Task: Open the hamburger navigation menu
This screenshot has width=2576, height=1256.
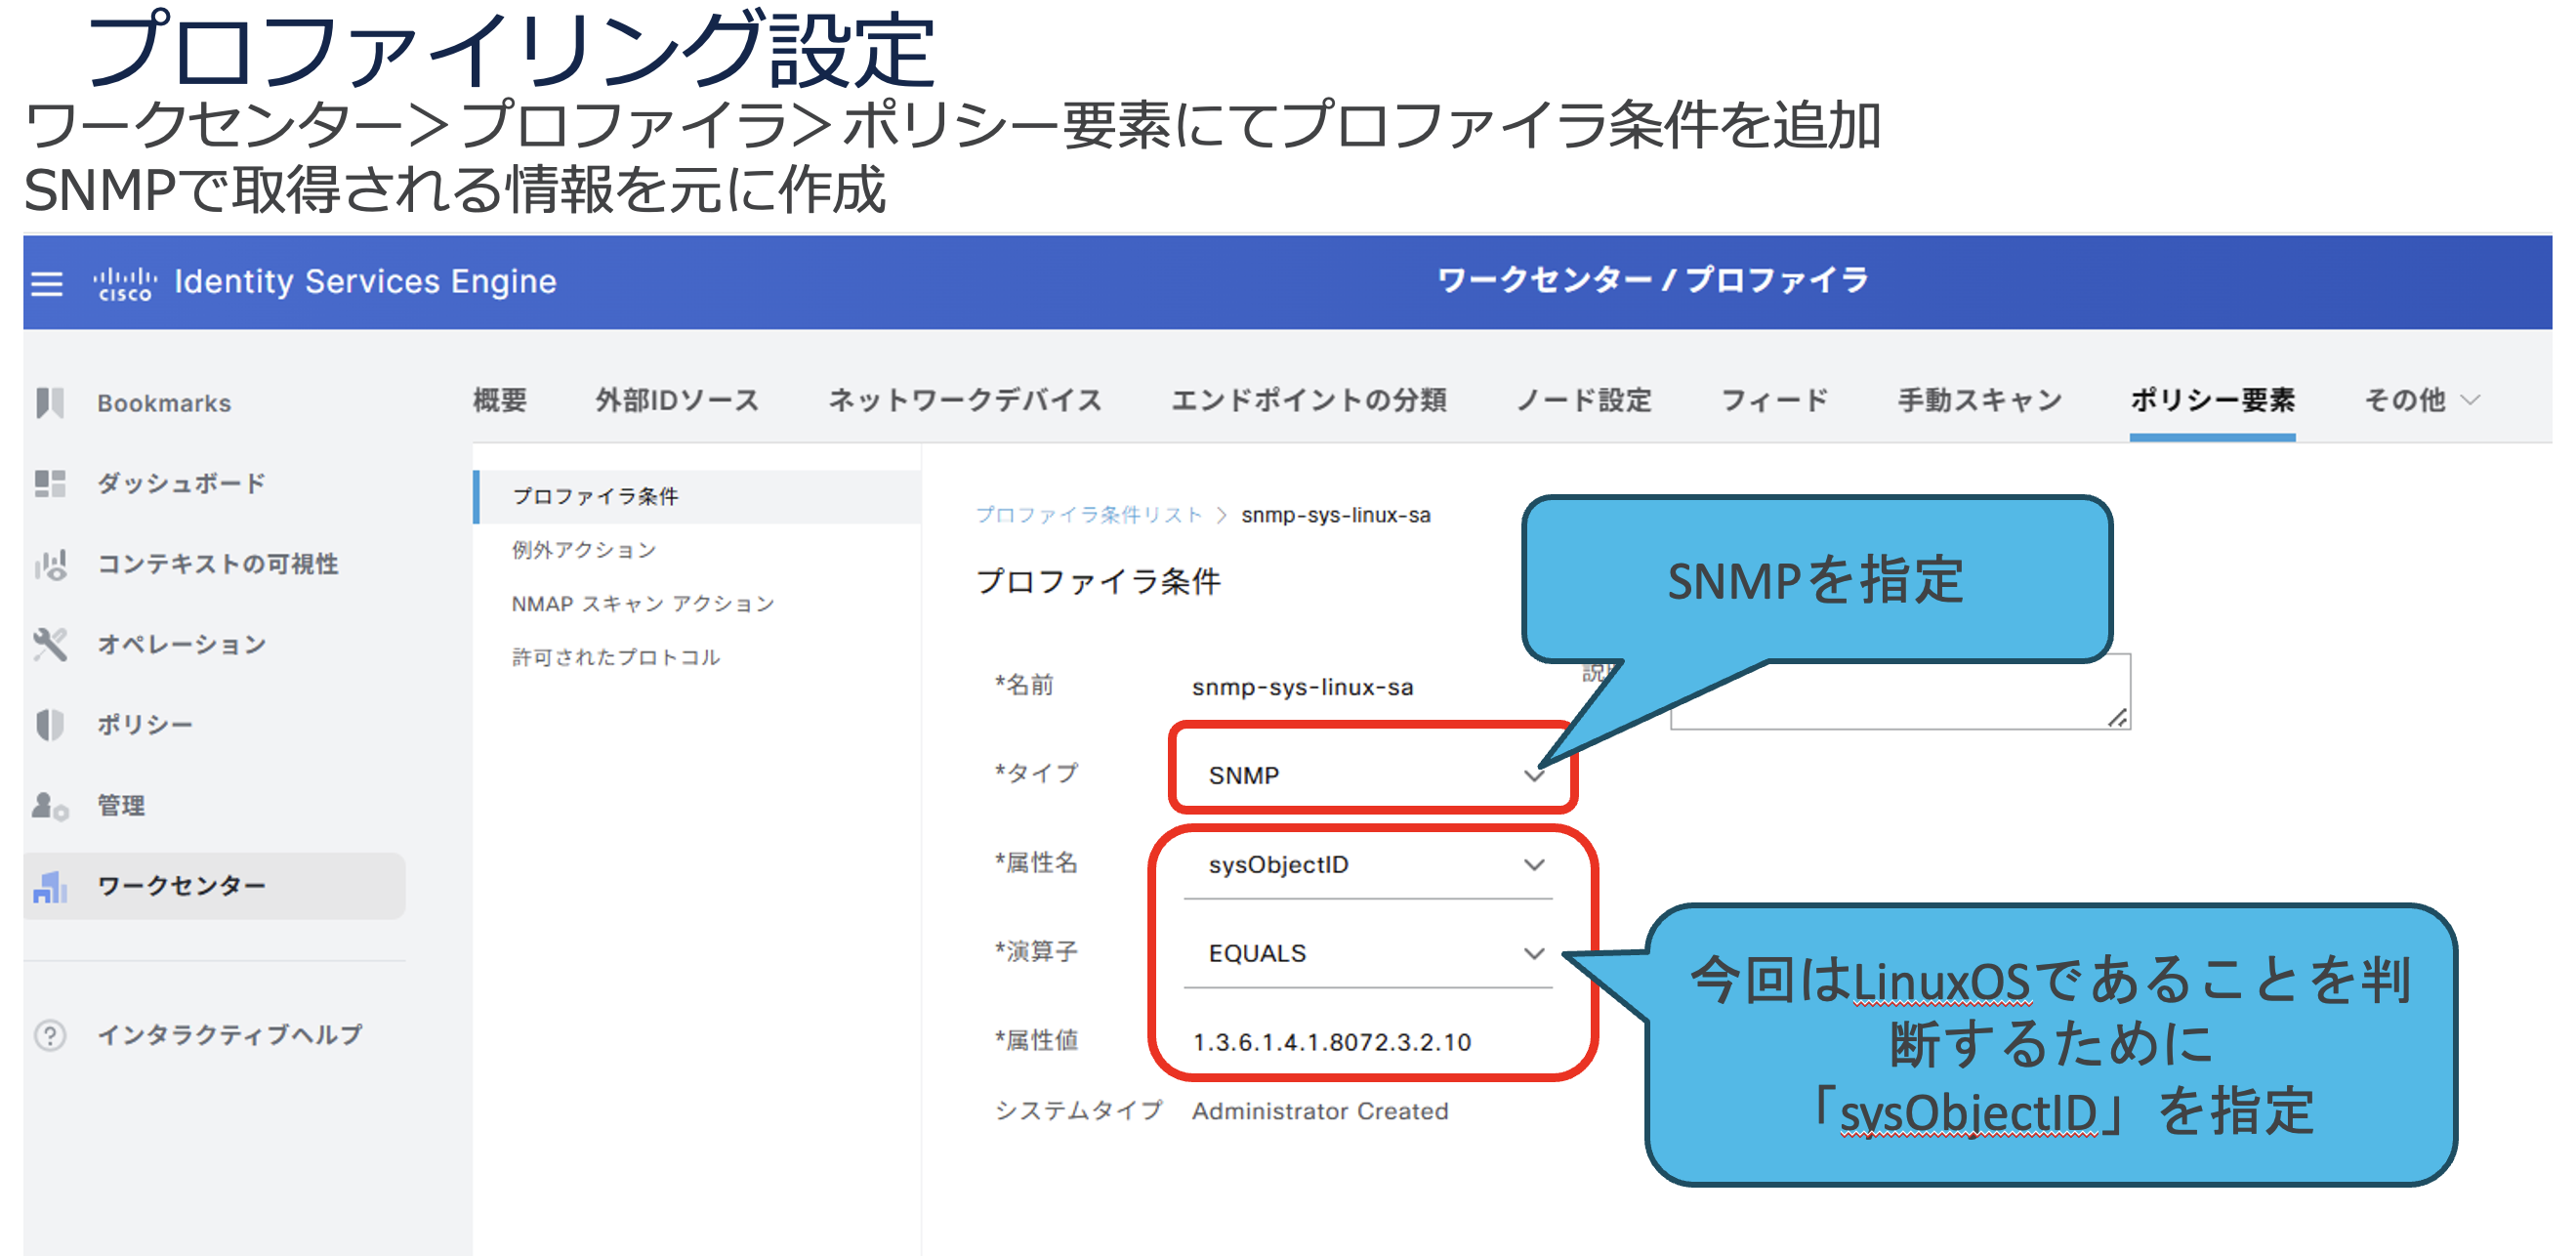Action: pos(47,284)
